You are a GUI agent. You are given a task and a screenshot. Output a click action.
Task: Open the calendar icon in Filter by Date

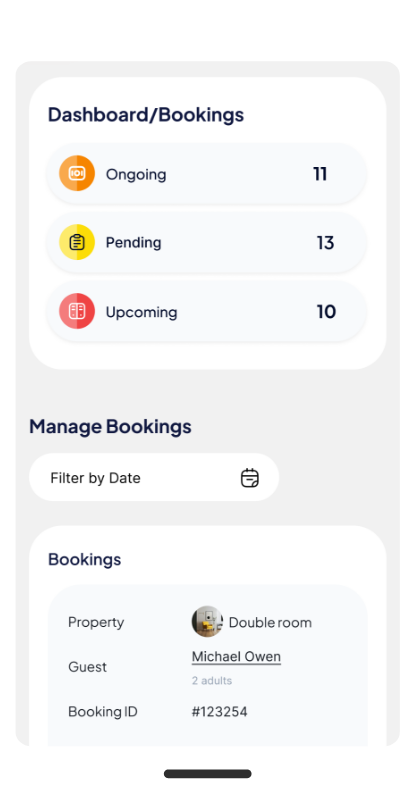[x=250, y=478]
